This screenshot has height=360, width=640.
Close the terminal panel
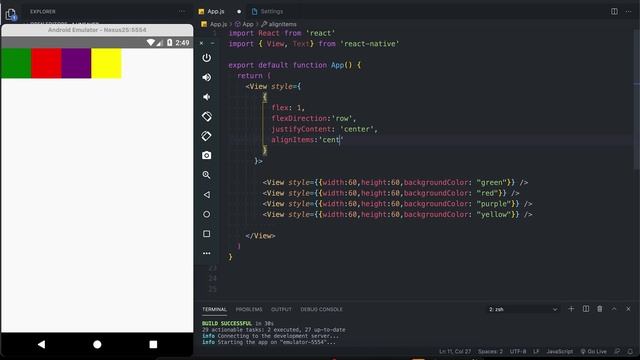(628, 309)
